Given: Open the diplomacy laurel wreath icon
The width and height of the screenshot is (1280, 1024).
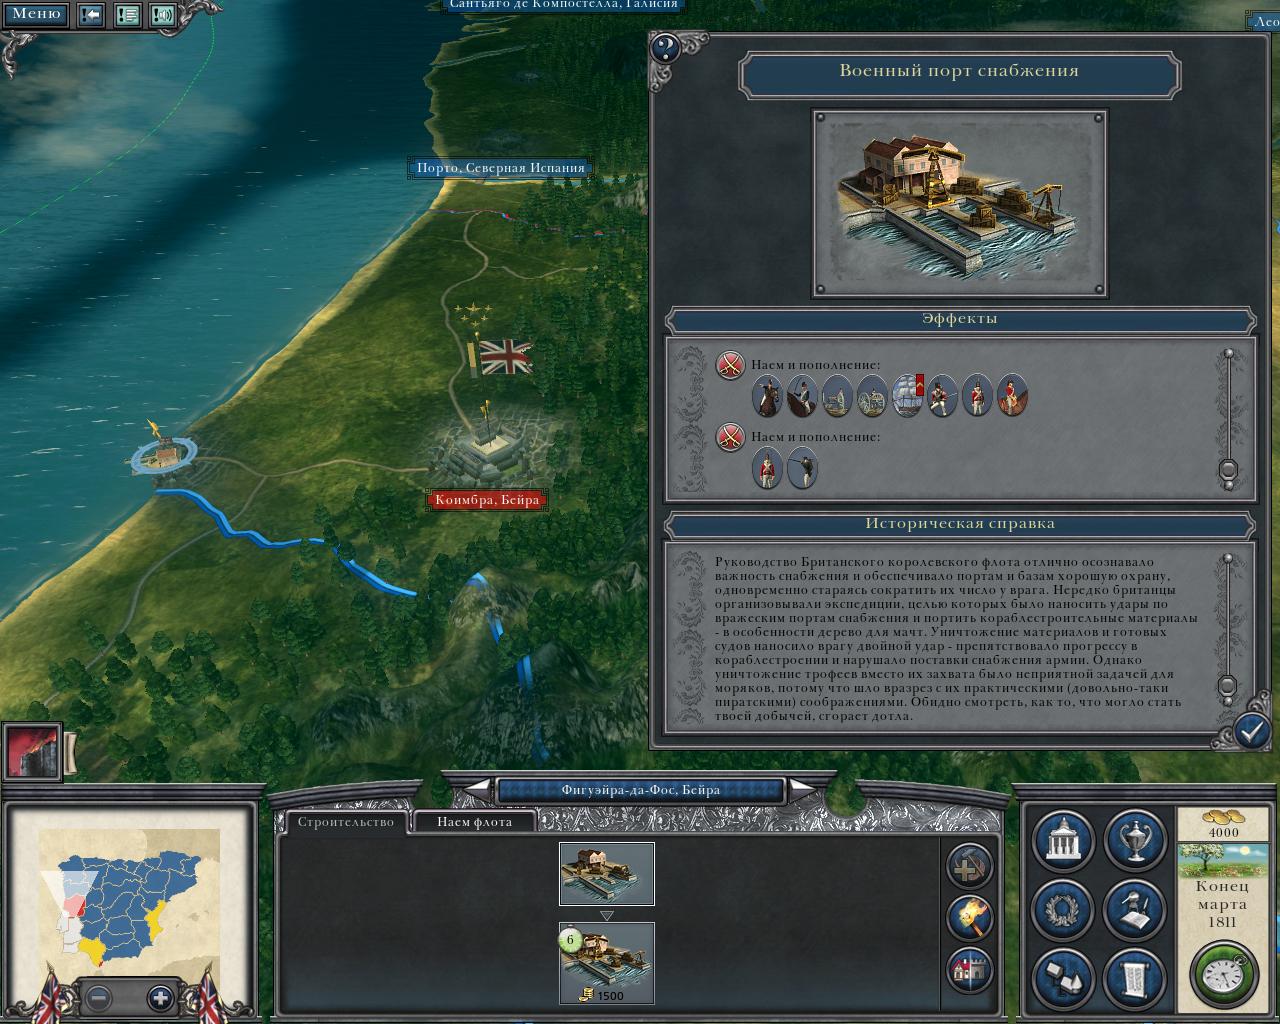Looking at the screenshot, I should 1063,910.
